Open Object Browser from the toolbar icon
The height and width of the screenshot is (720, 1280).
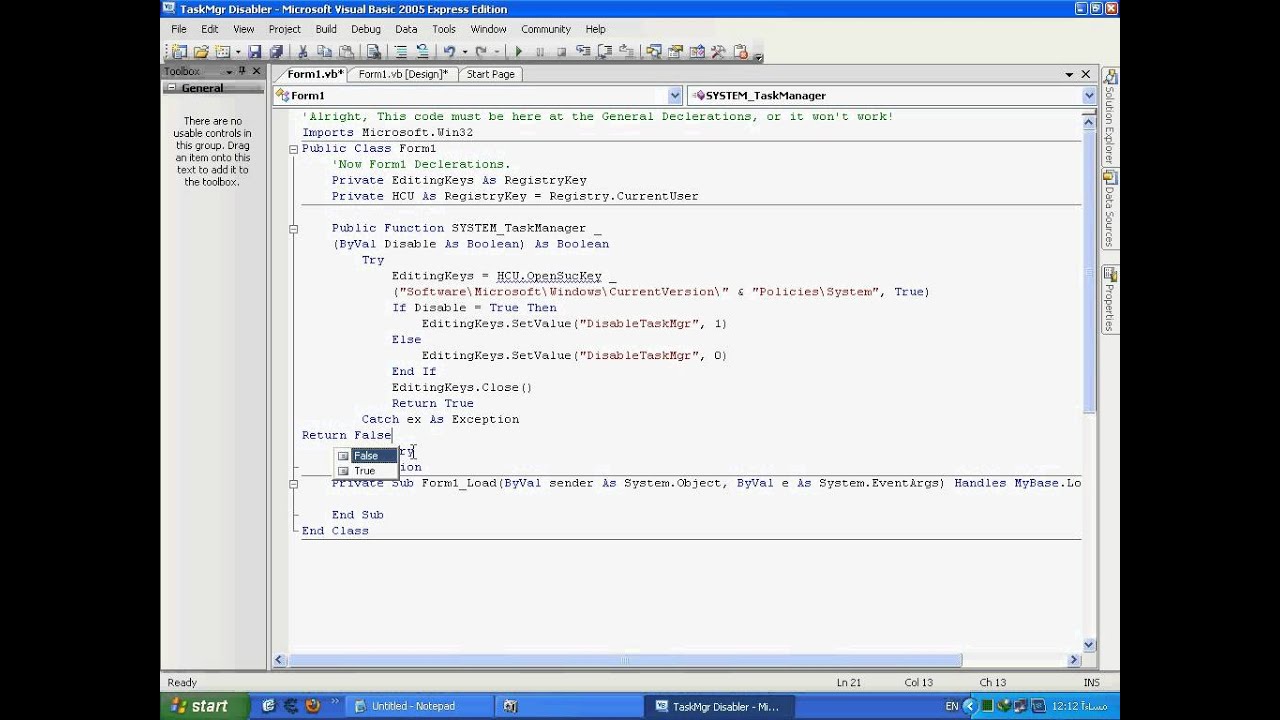point(697,52)
